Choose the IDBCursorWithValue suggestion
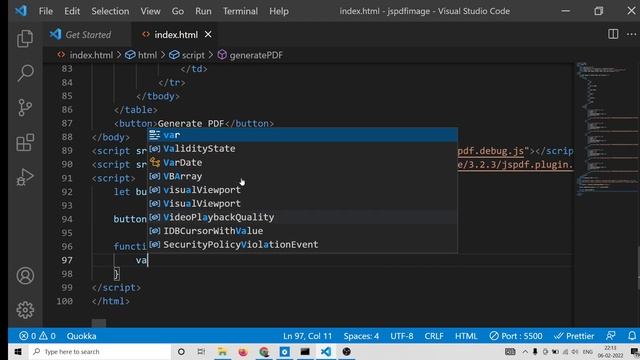 point(302,231)
